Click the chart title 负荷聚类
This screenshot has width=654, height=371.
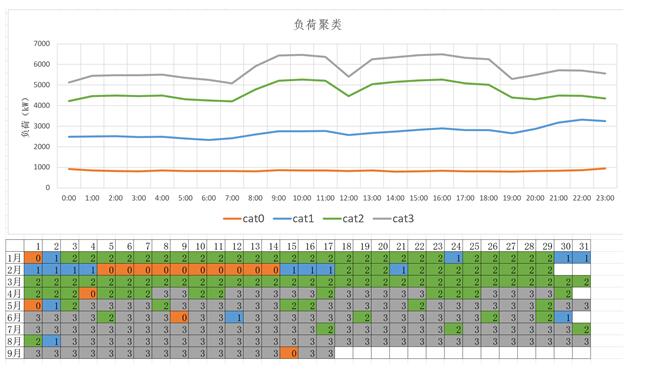(318, 25)
